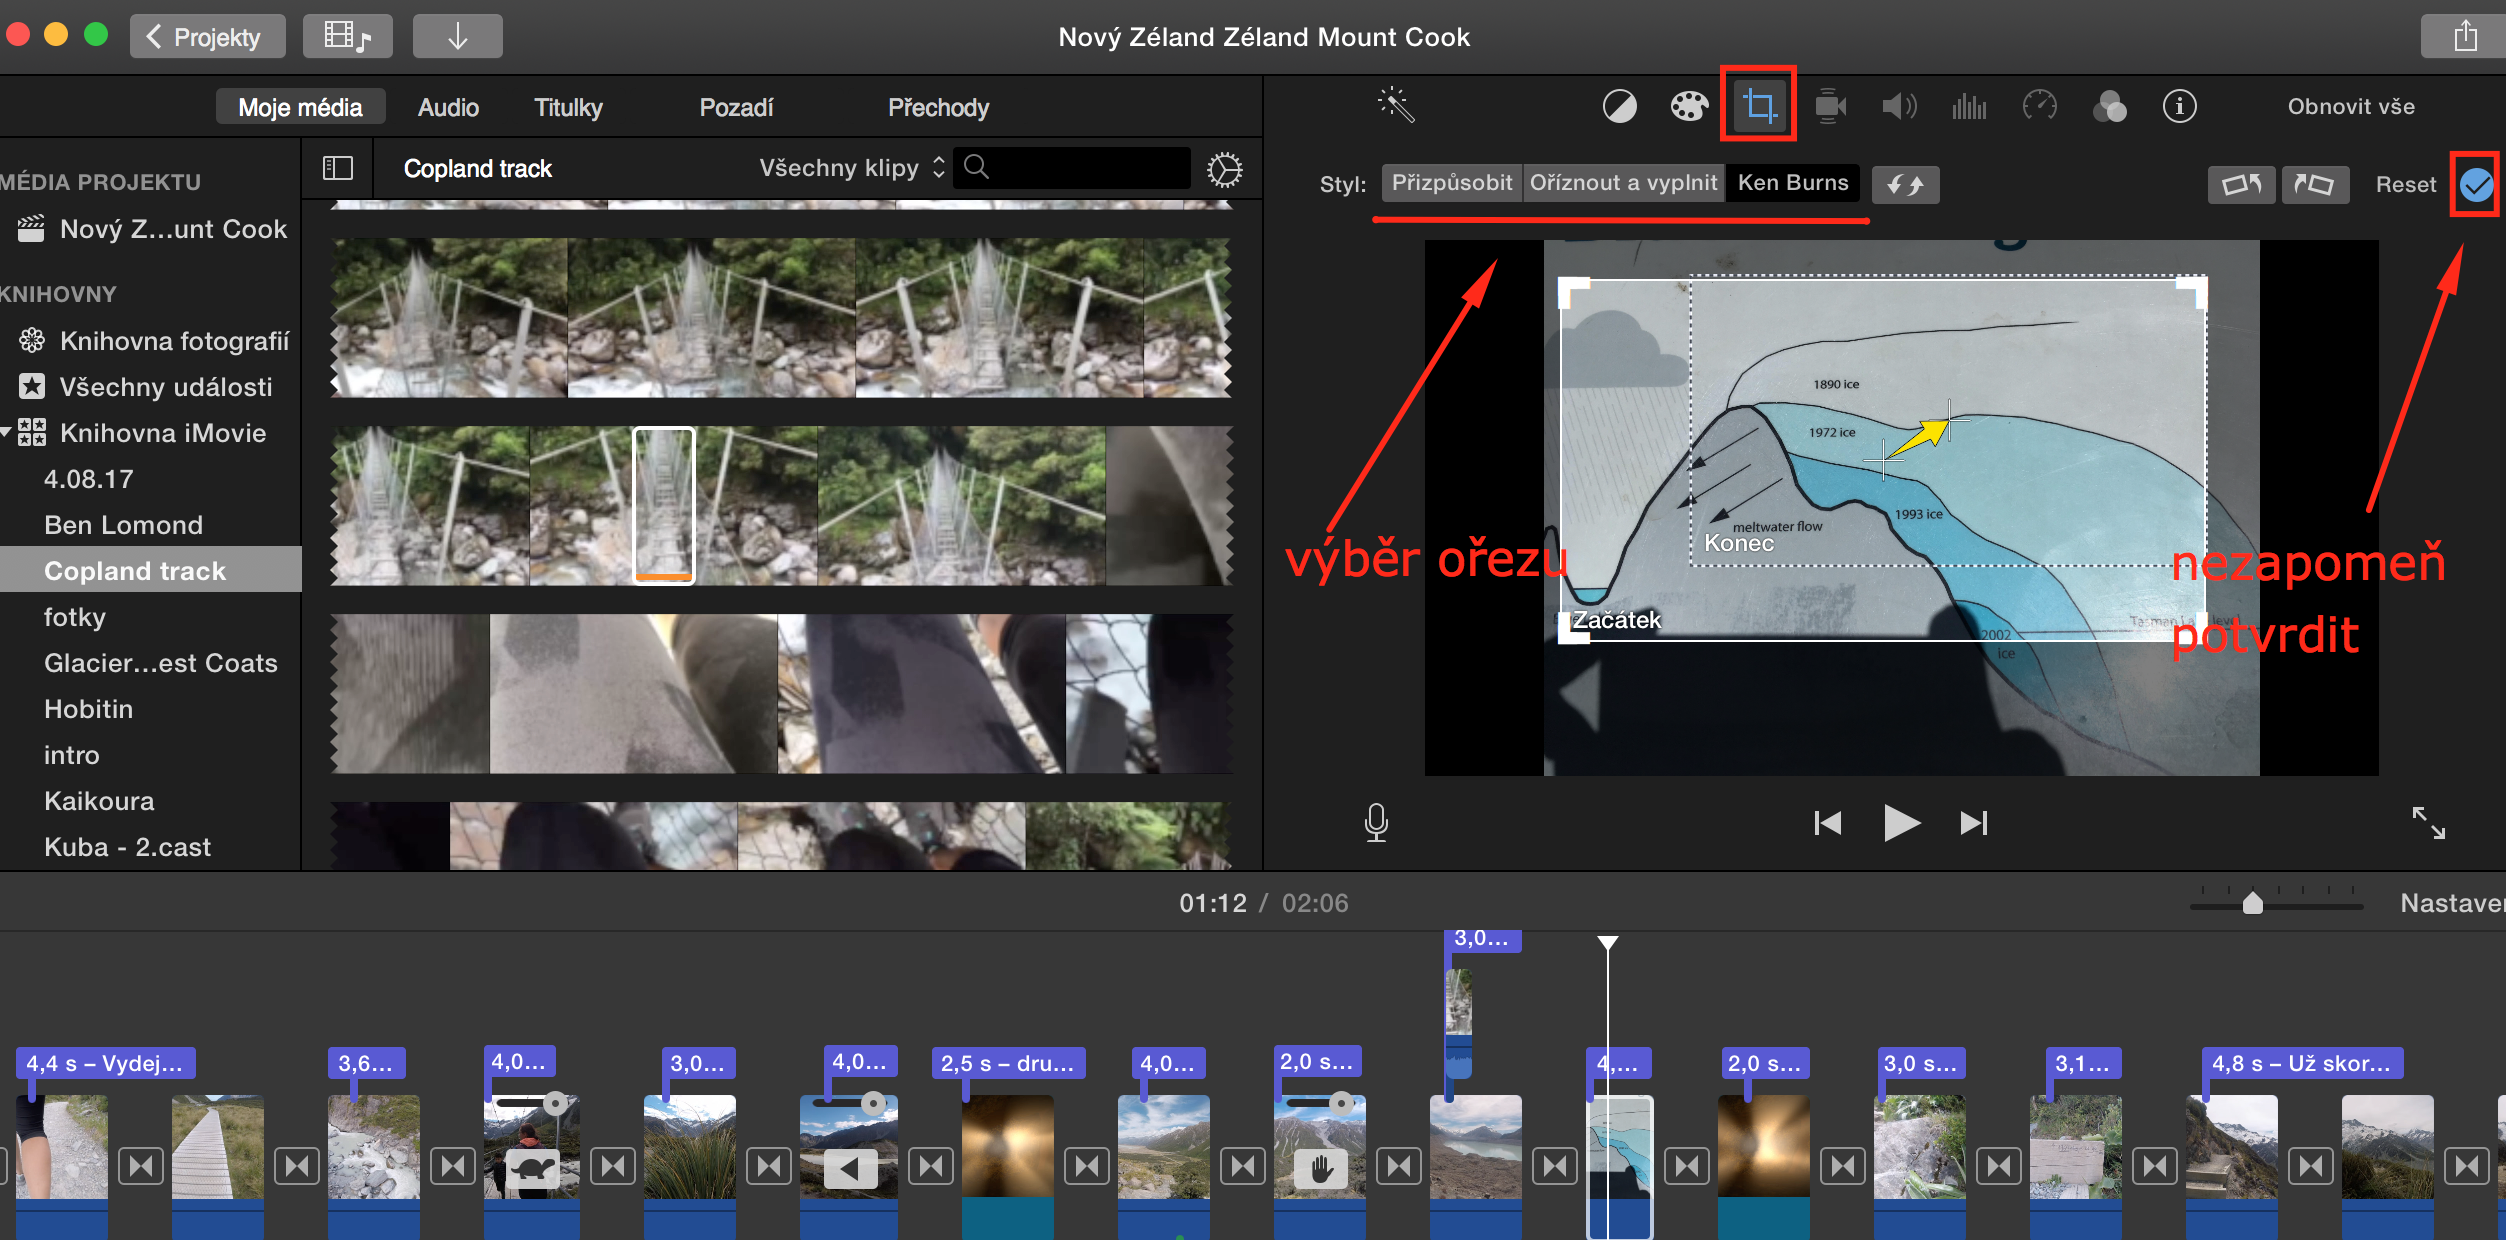This screenshot has width=2506, height=1240.
Task: Click Reset to discard crop changes
Action: [2405, 184]
